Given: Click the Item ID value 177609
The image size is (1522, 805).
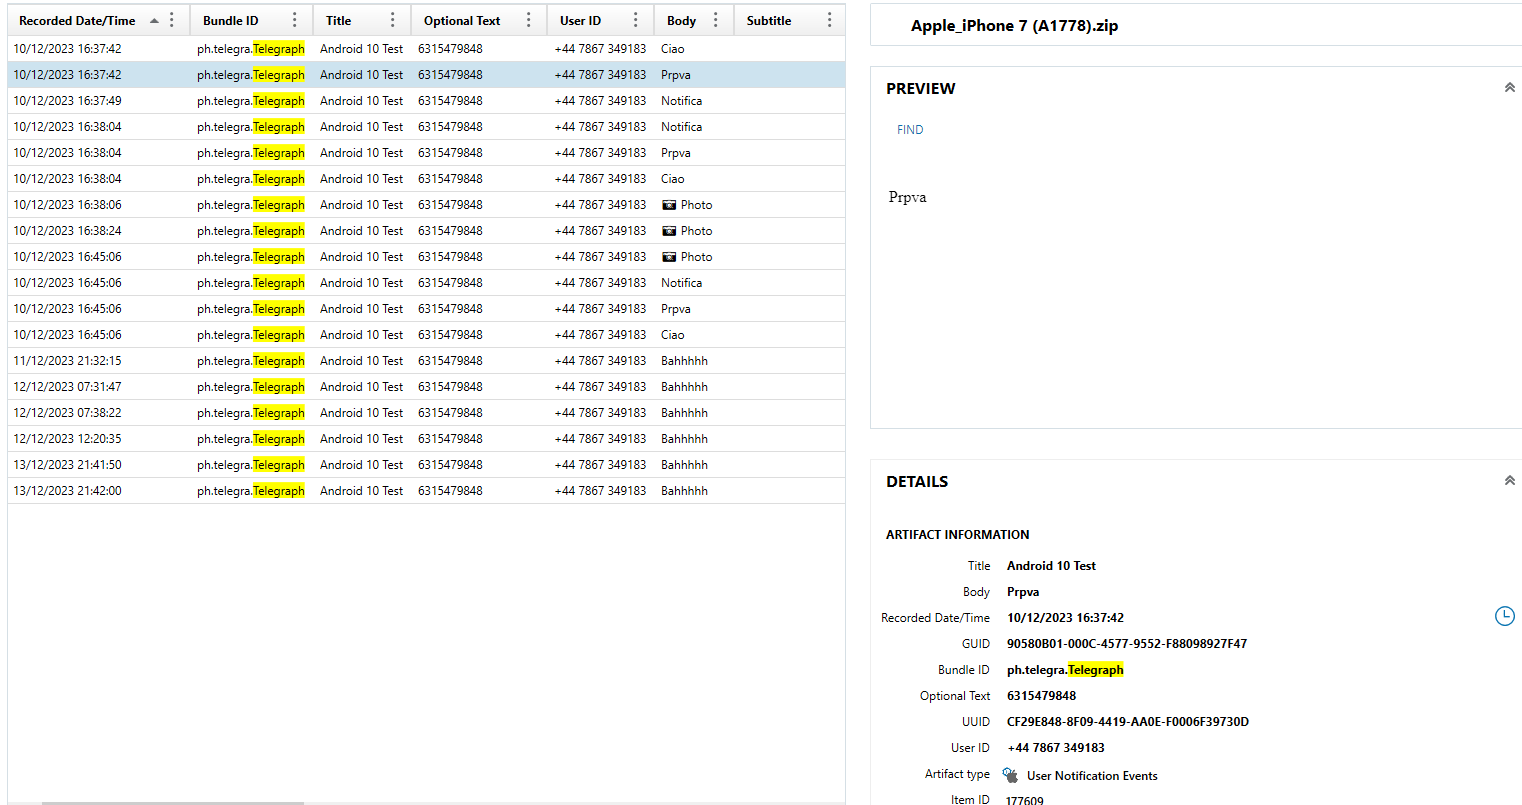Looking at the screenshot, I should [x=1025, y=799].
